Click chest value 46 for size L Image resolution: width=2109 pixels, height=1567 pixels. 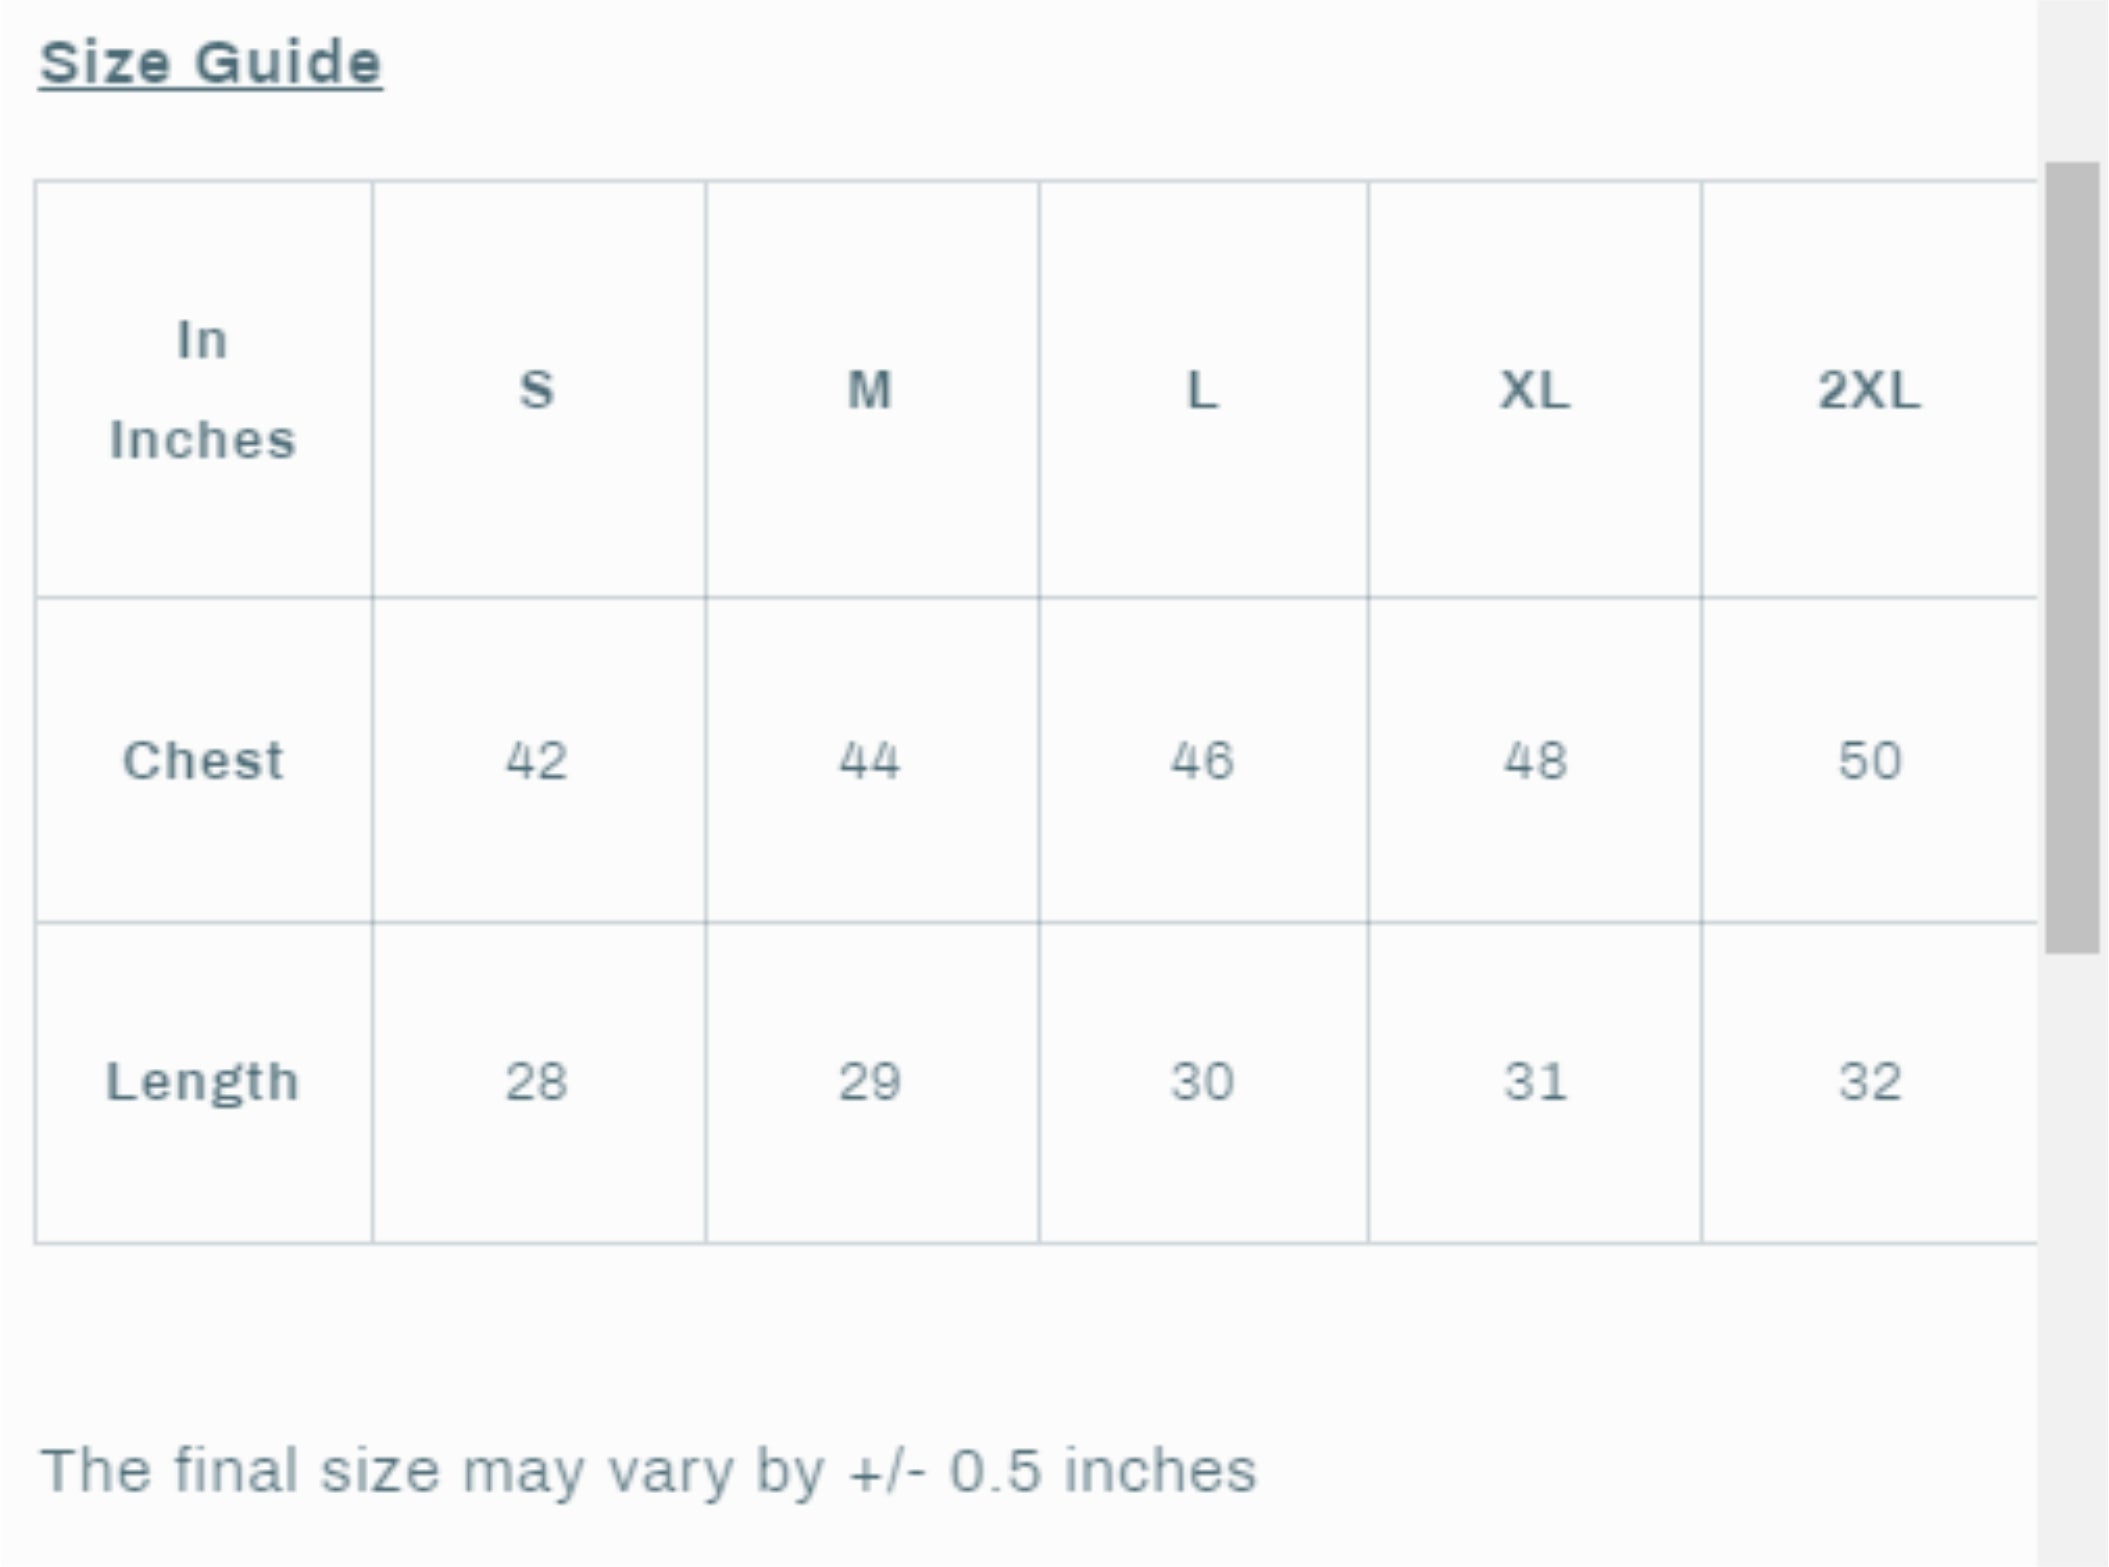[x=1202, y=760]
